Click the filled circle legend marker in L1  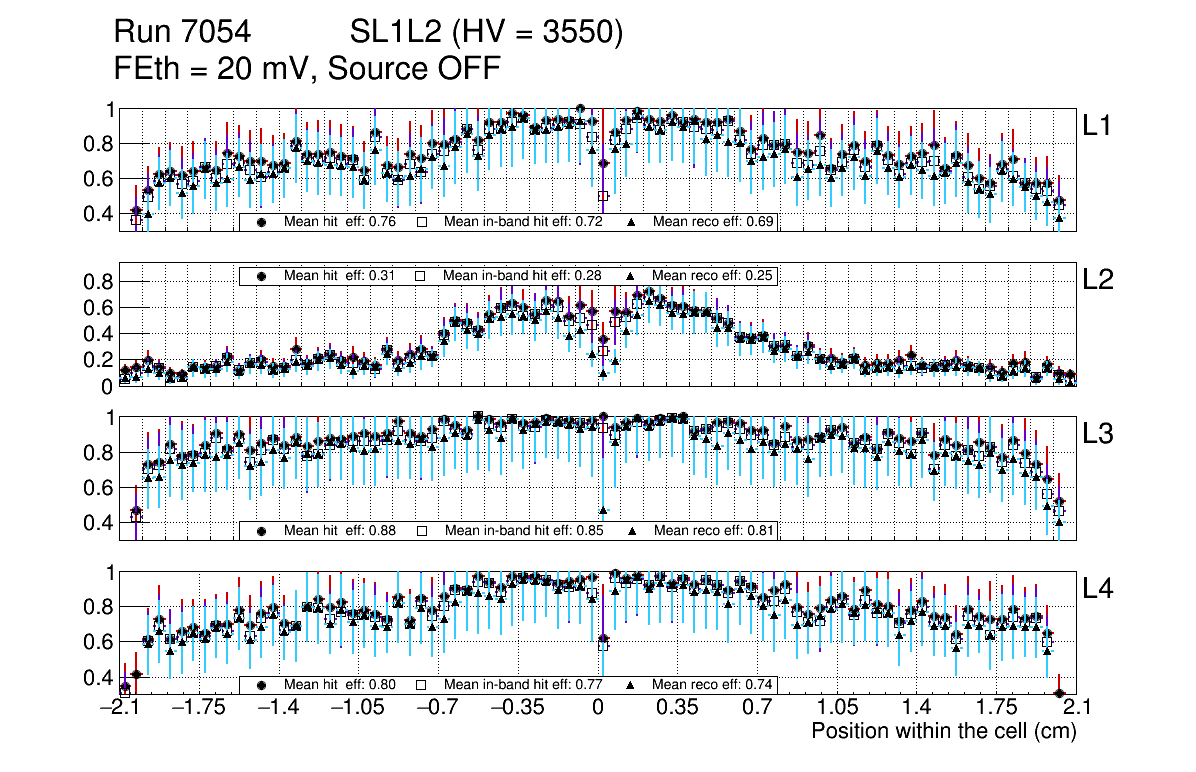262,222
